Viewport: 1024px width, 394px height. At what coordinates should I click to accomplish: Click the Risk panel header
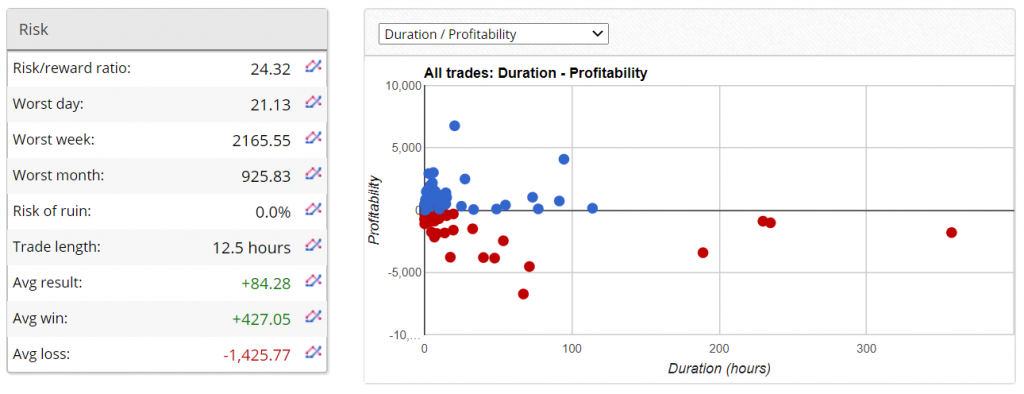(x=167, y=29)
